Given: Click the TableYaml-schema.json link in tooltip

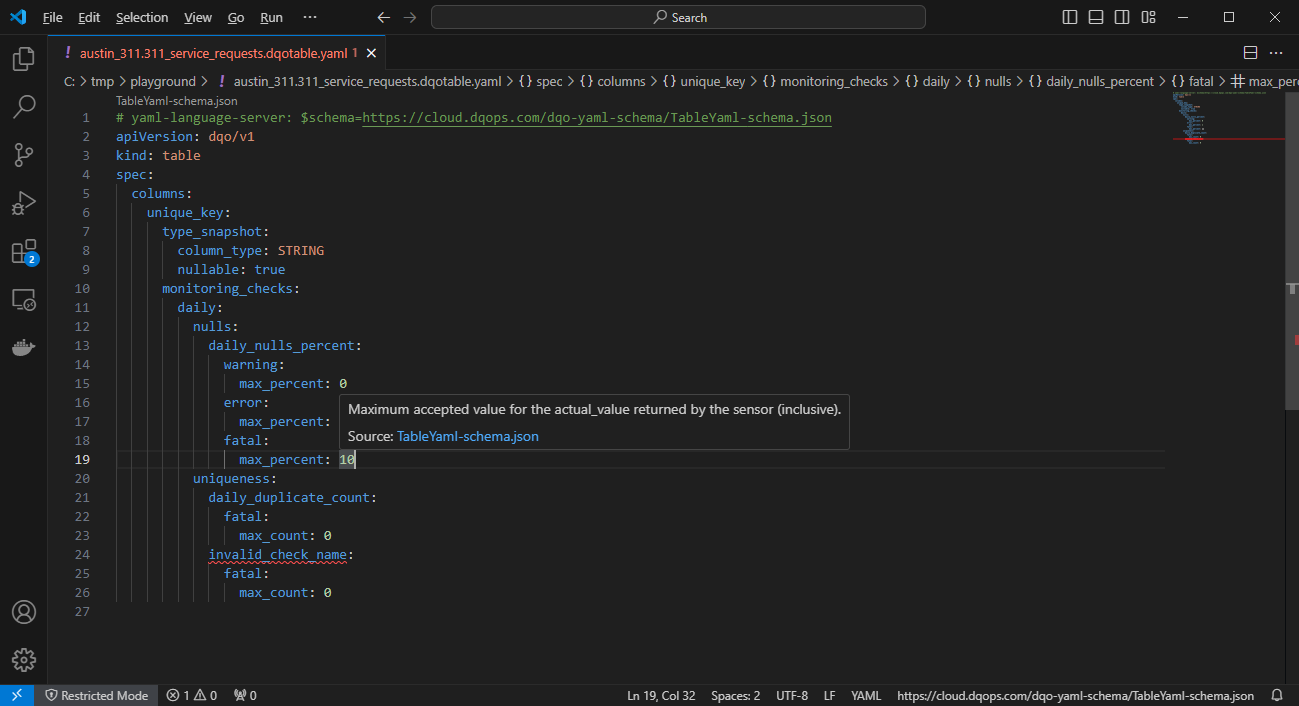Looking at the screenshot, I should (x=467, y=436).
